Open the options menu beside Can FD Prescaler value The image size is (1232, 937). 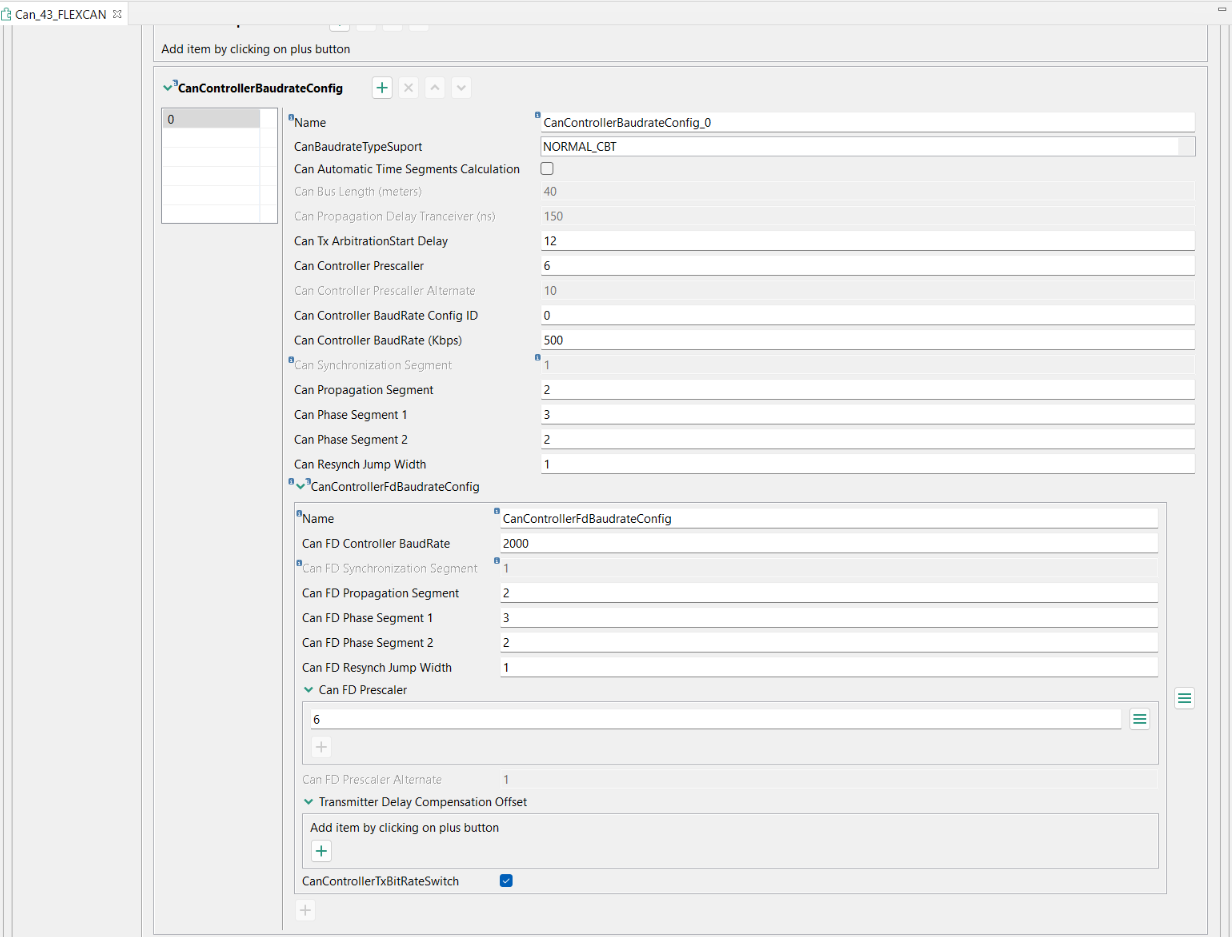pos(1139,718)
